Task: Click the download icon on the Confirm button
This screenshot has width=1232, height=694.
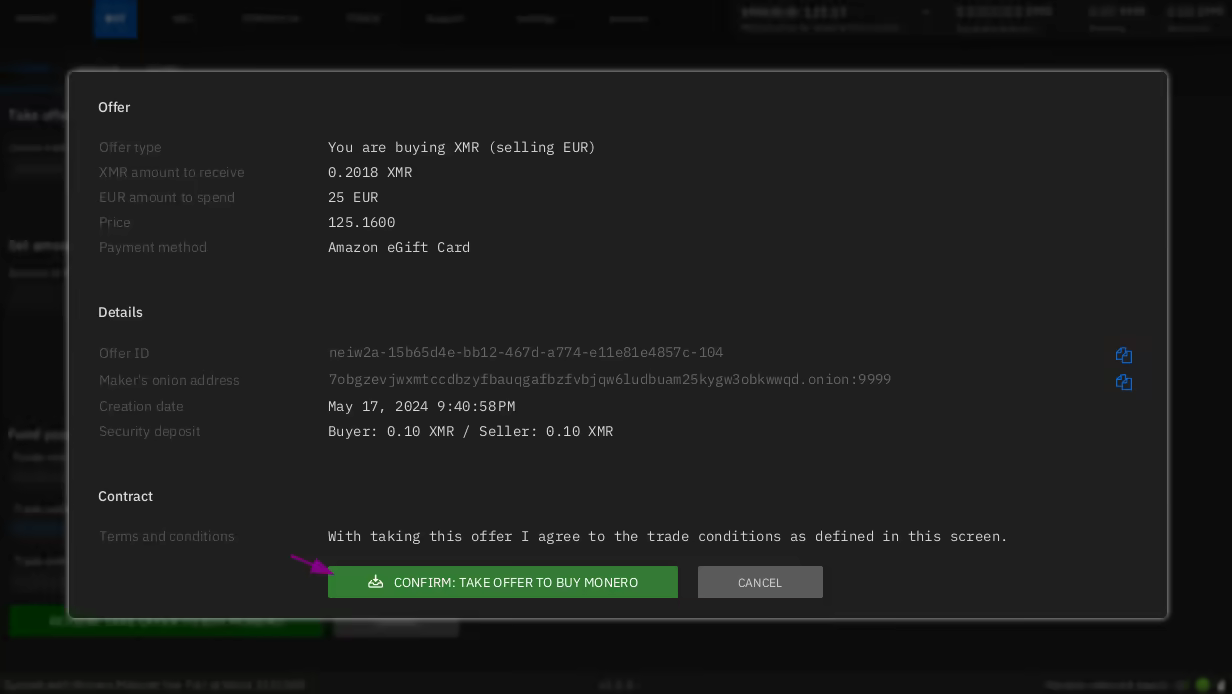Action: coord(376,582)
